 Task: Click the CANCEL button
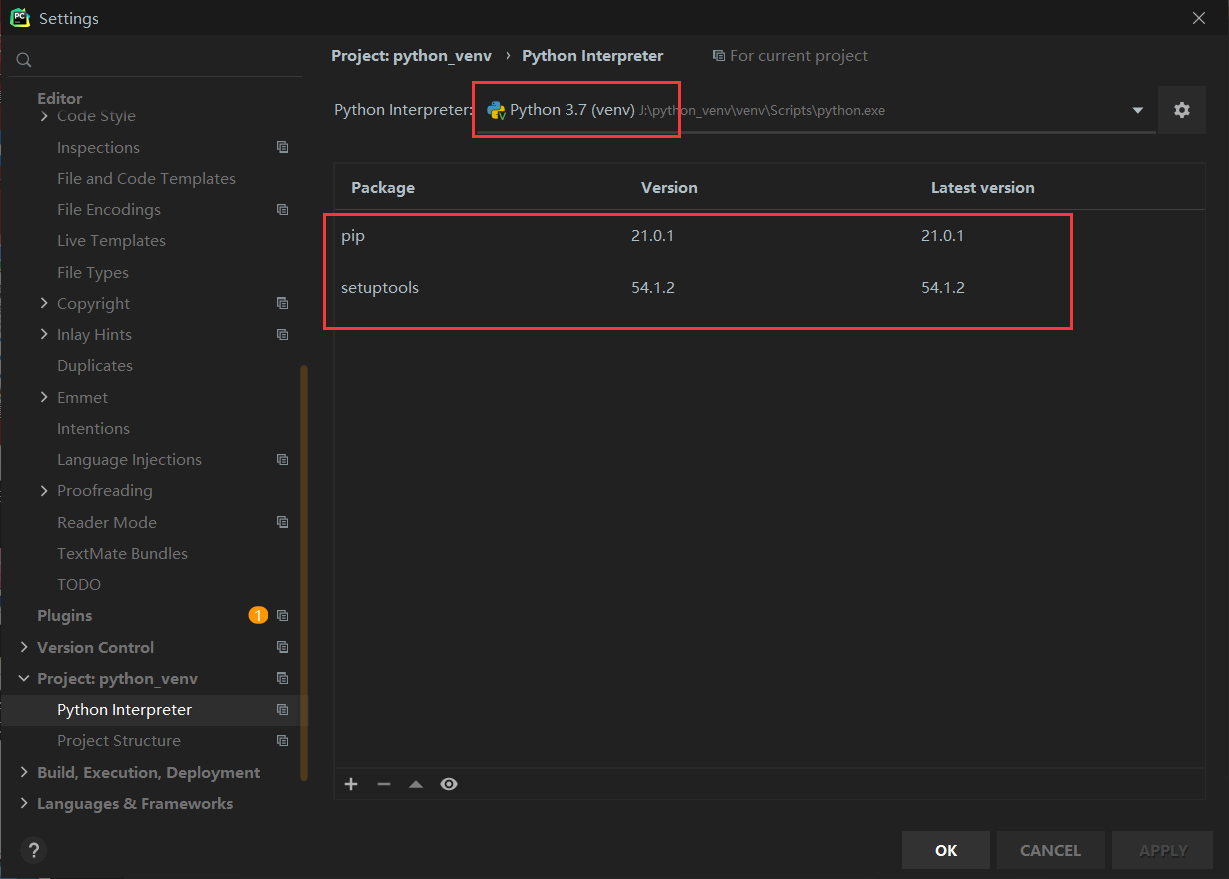[x=1050, y=850]
